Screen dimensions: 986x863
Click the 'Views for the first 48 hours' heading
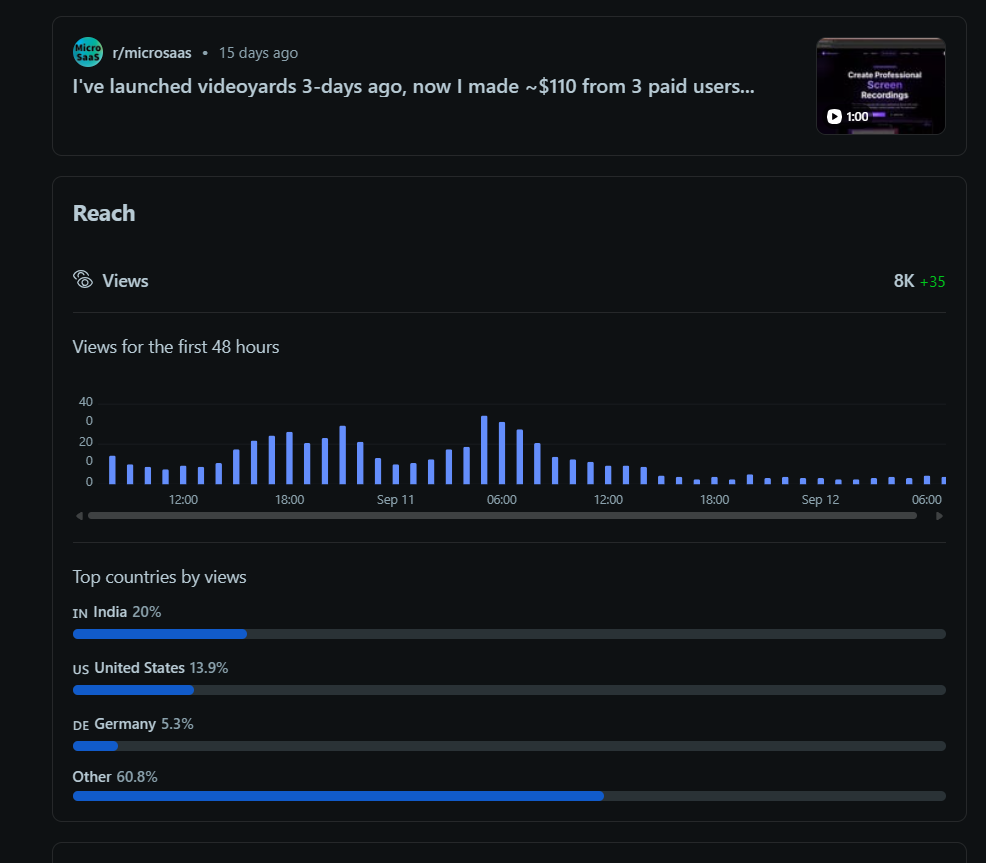[176, 347]
